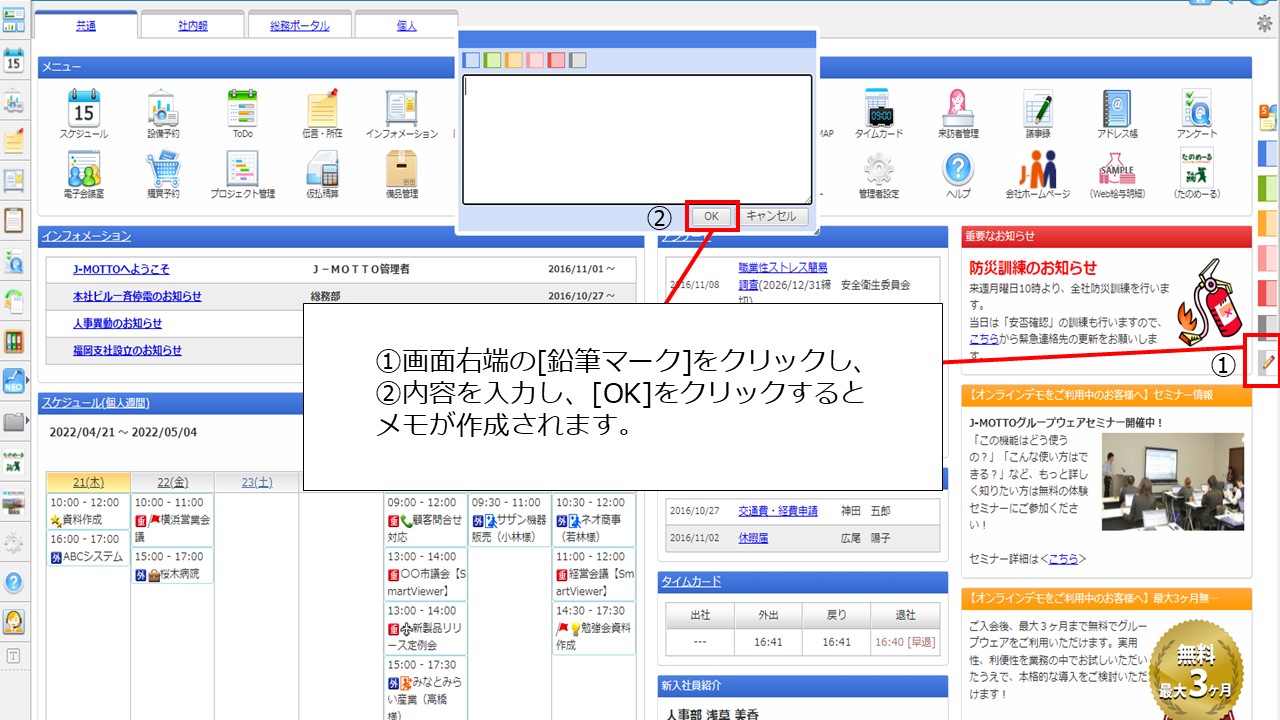Open the タイムカード section header link

click(691, 582)
